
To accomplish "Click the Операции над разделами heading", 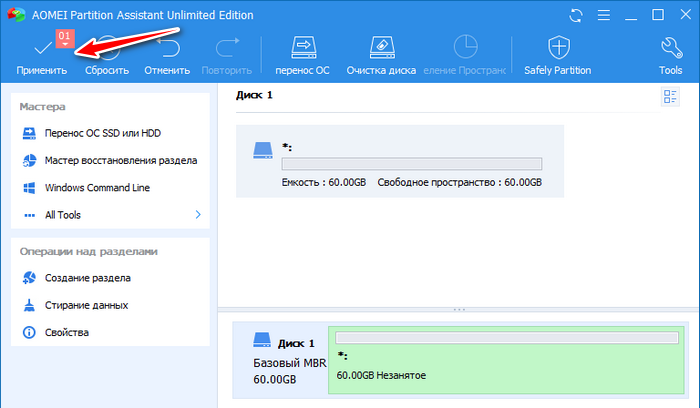I will (x=88, y=251).
